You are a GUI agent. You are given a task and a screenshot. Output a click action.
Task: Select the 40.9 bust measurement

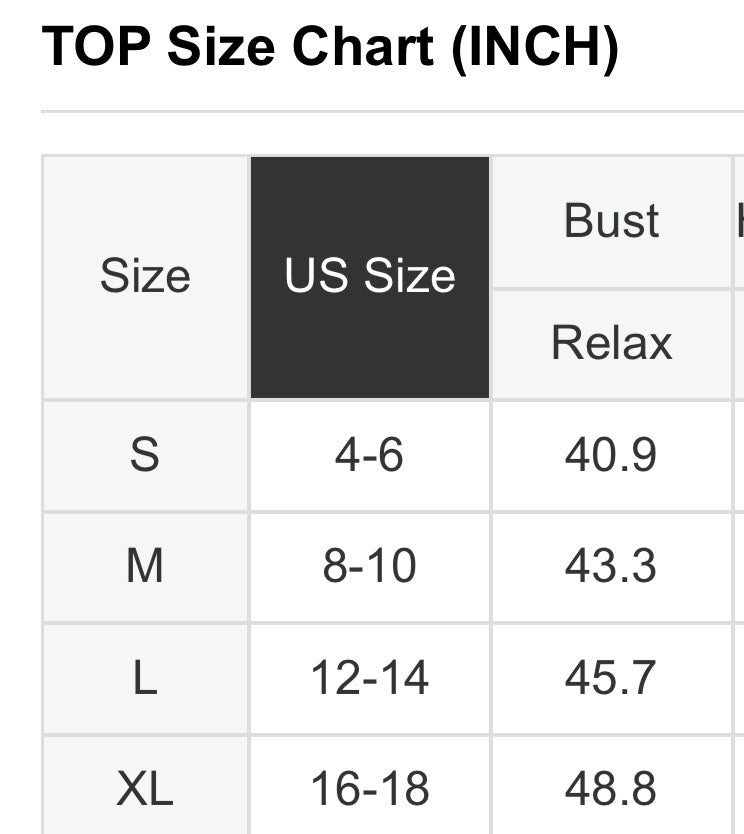611,456
